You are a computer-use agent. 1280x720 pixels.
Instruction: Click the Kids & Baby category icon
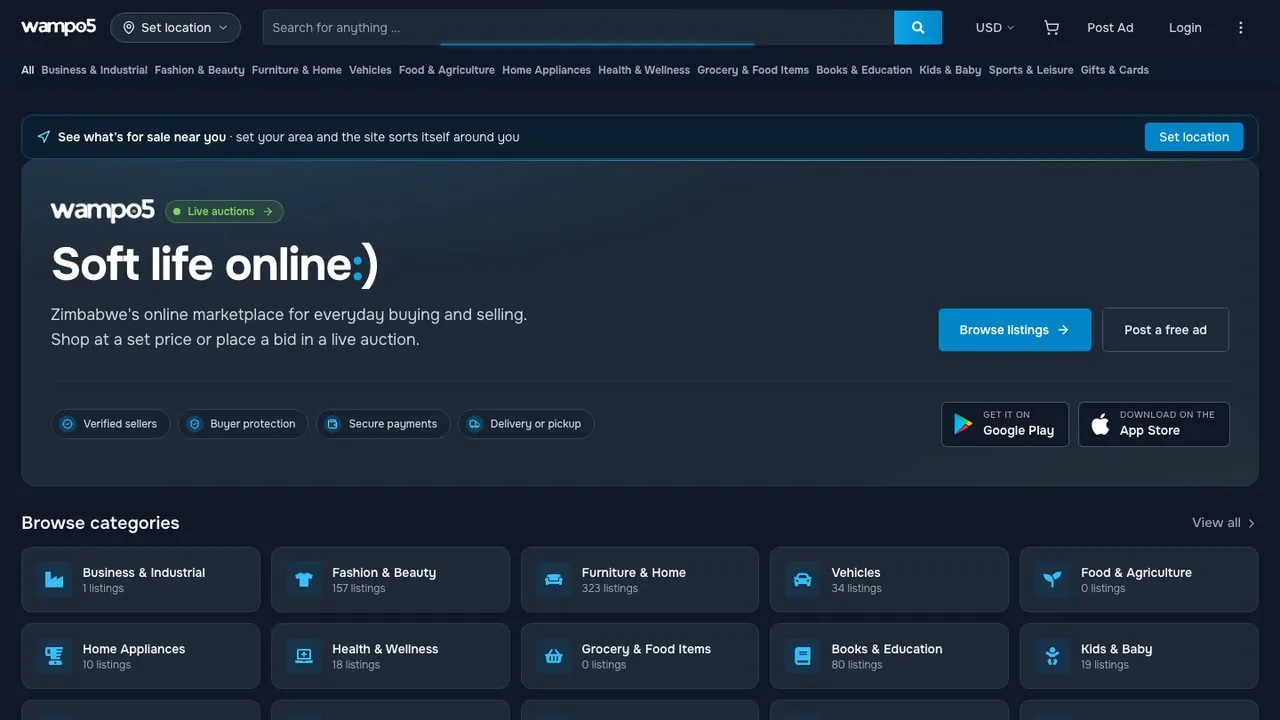click(1052, 656)
